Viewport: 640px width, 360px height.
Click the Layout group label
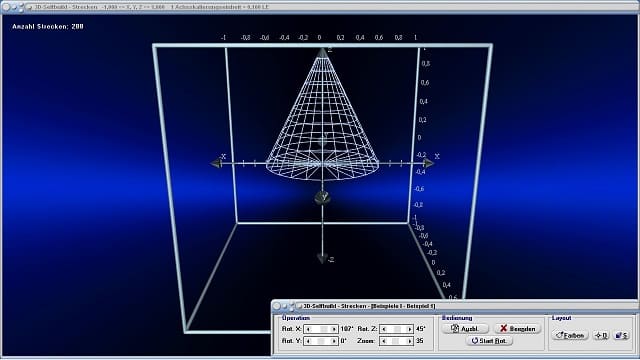pyautogui.click(x=562, y=318)
